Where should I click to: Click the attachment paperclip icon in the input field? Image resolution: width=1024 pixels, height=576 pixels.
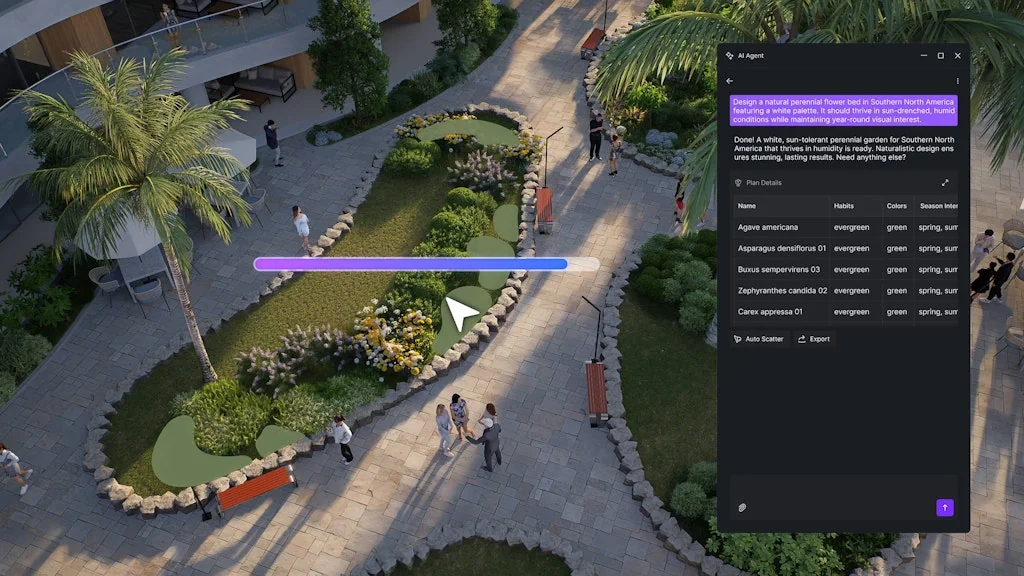pos(742,507)
